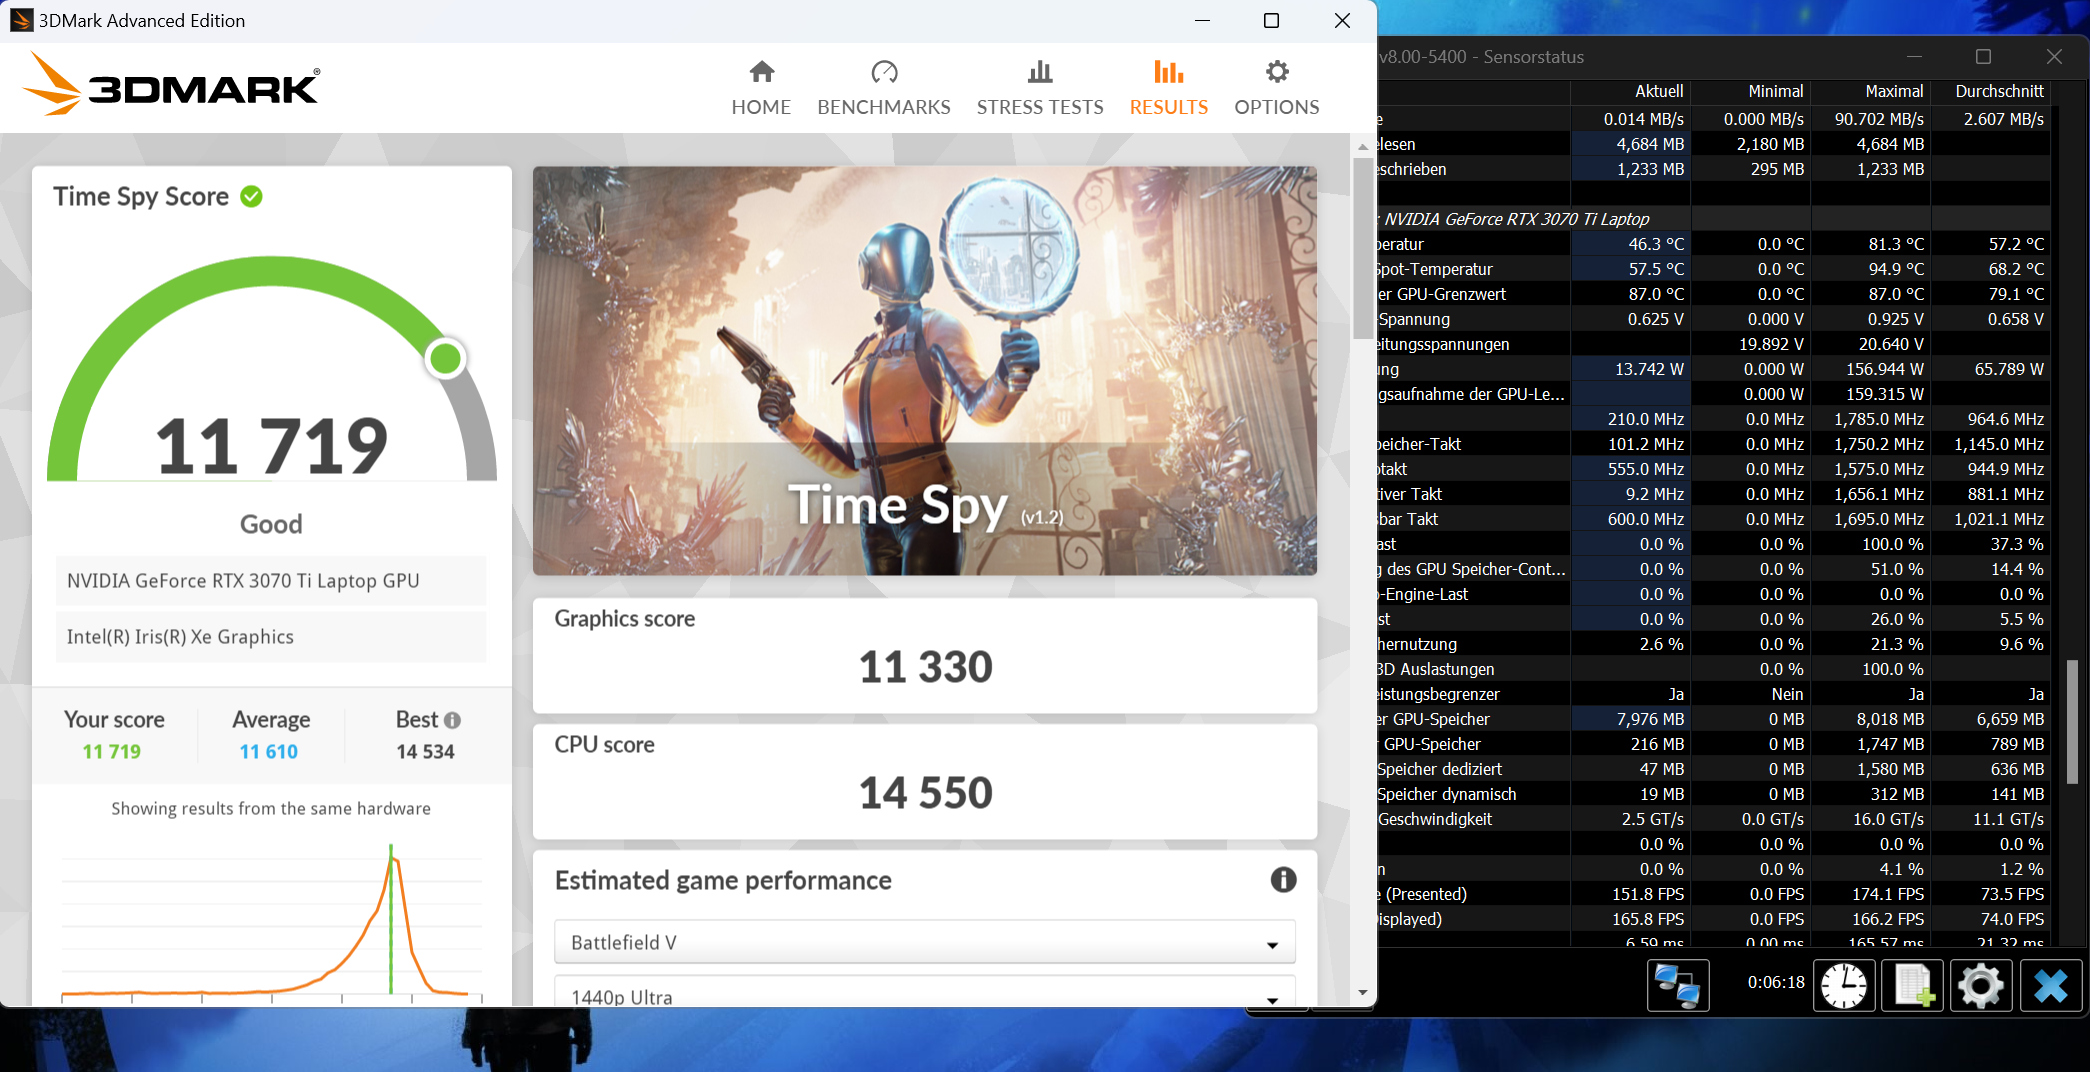2090x1072 pixels.
Task: Click the scroll down arrow in 3DMark
Action: 1363,993
